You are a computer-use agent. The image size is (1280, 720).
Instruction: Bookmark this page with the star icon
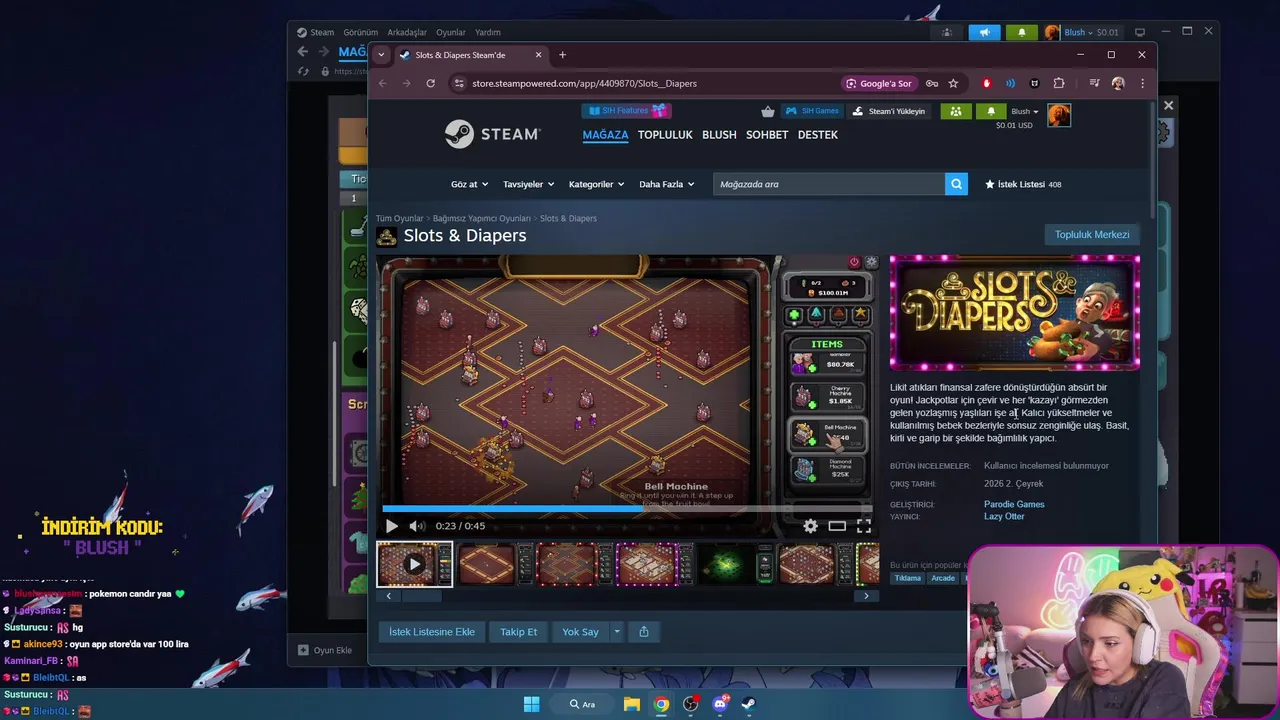pyautogui.click(x=953, y=83)
